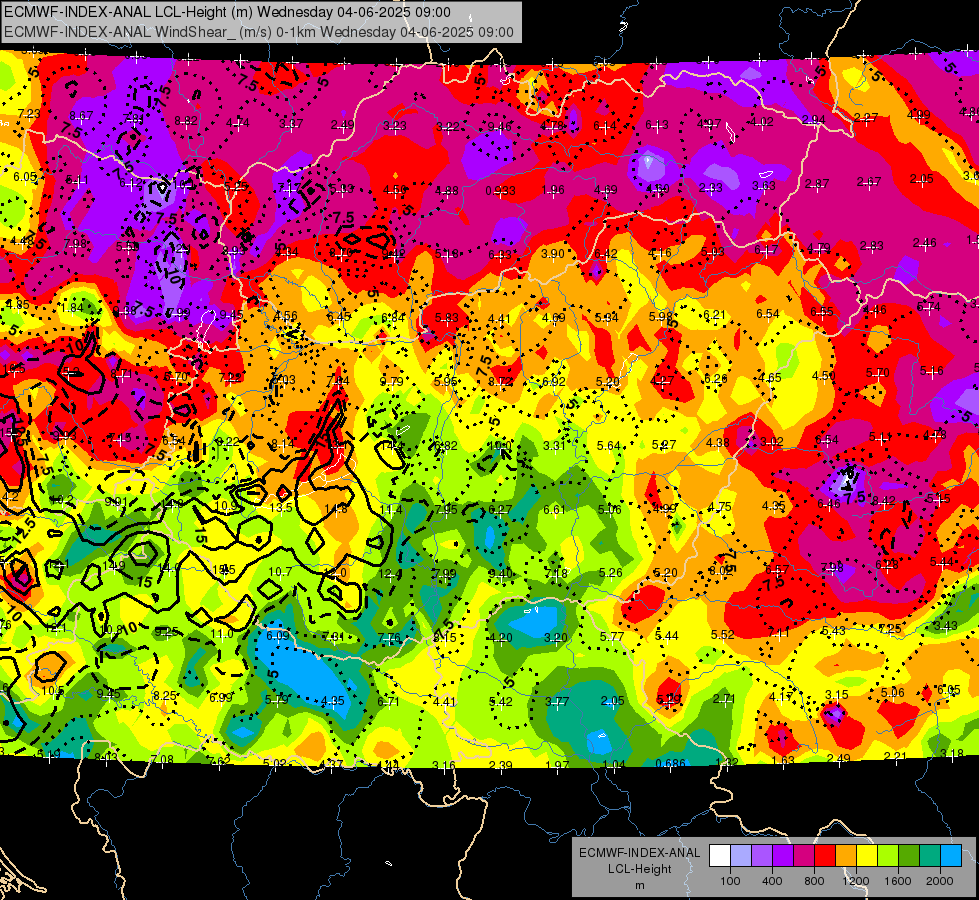This screenshot has width=979, height=900.
Task: Click the dark green legend swatch
Action: pos(909,856)
